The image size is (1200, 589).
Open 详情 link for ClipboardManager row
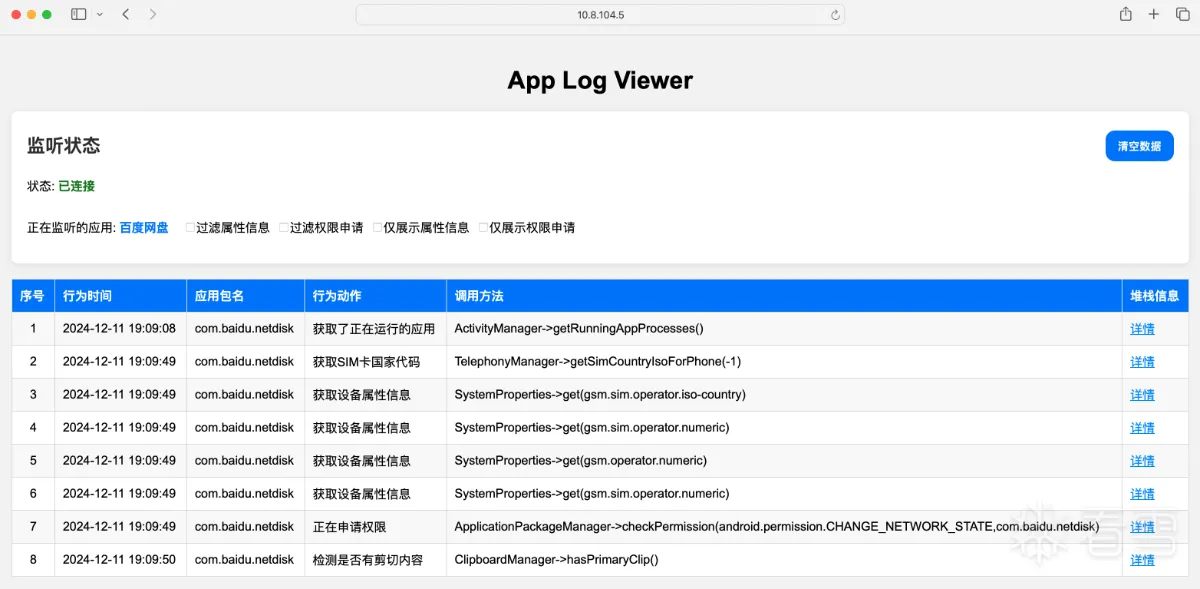coord(1142,560)
